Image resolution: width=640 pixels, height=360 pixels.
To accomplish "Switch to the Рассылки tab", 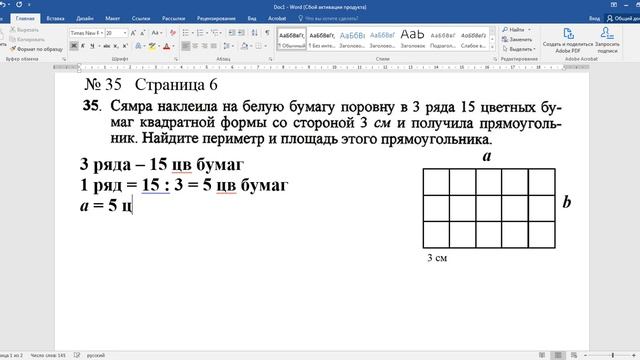I will tap(173, 18).
